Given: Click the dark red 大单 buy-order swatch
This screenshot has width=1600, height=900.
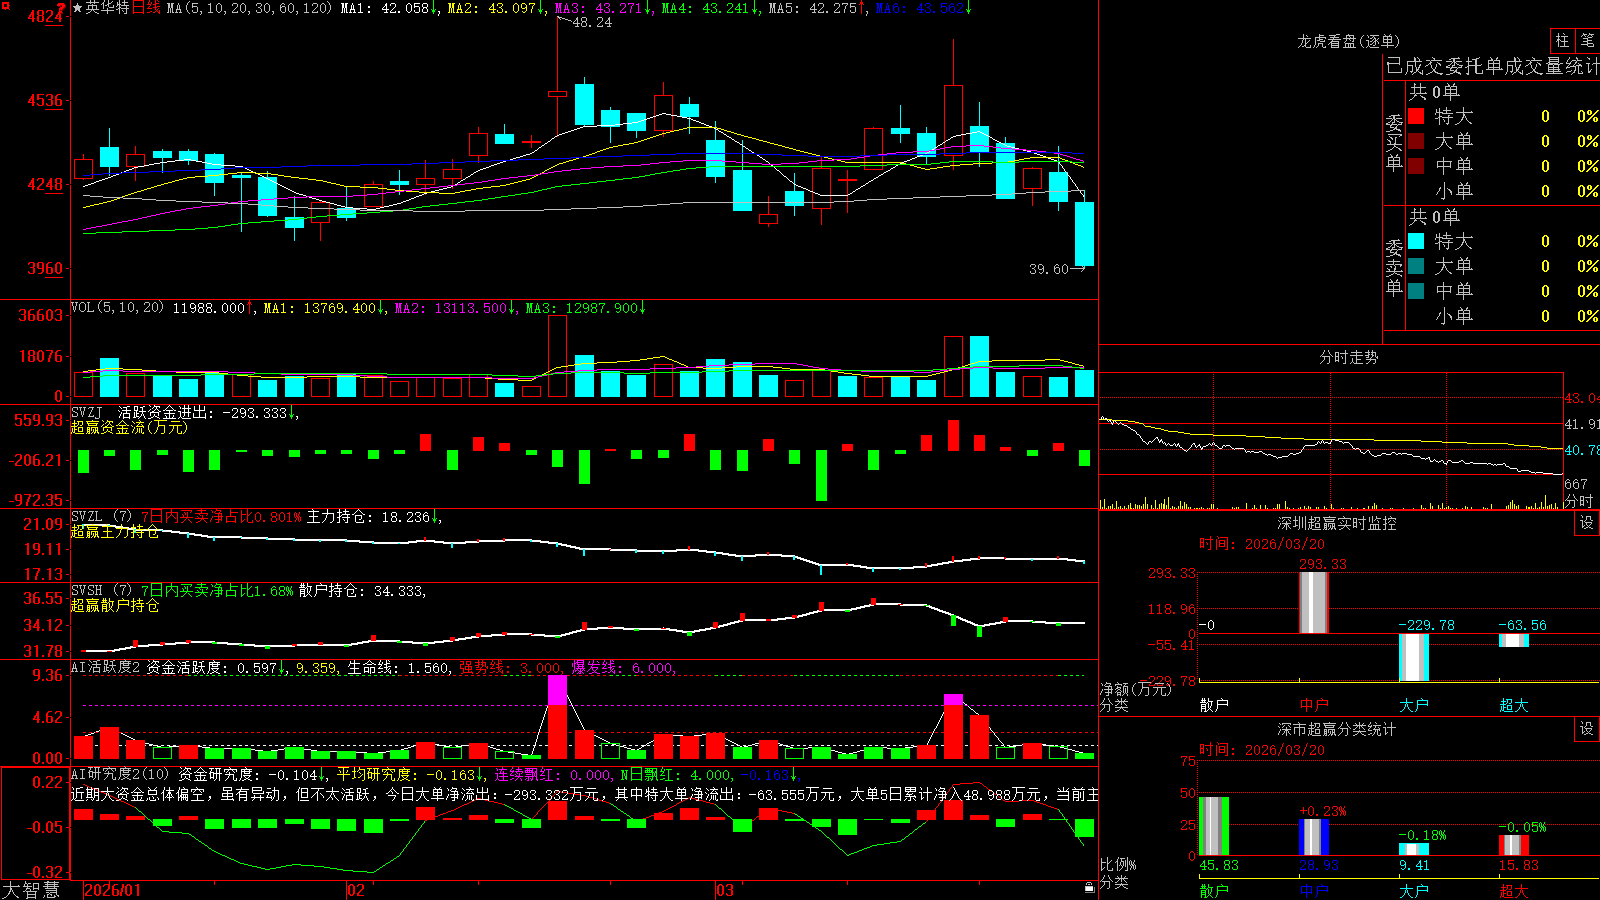Looking at the screenshot, I should pyautogui.click(x=1416, y=141).
